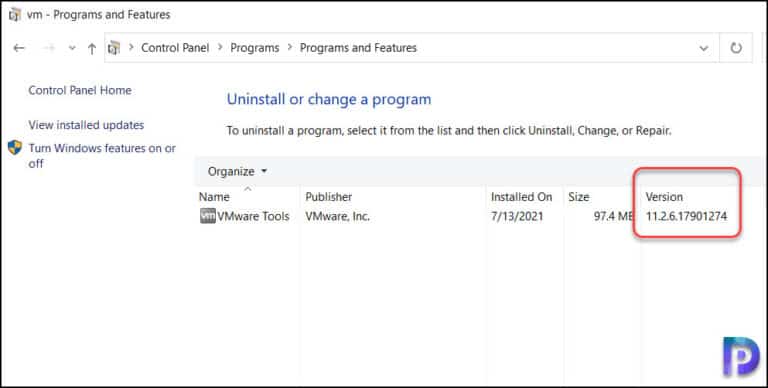
Task: Click the size value 97.4 MB
Action: (x=614, y=216)
